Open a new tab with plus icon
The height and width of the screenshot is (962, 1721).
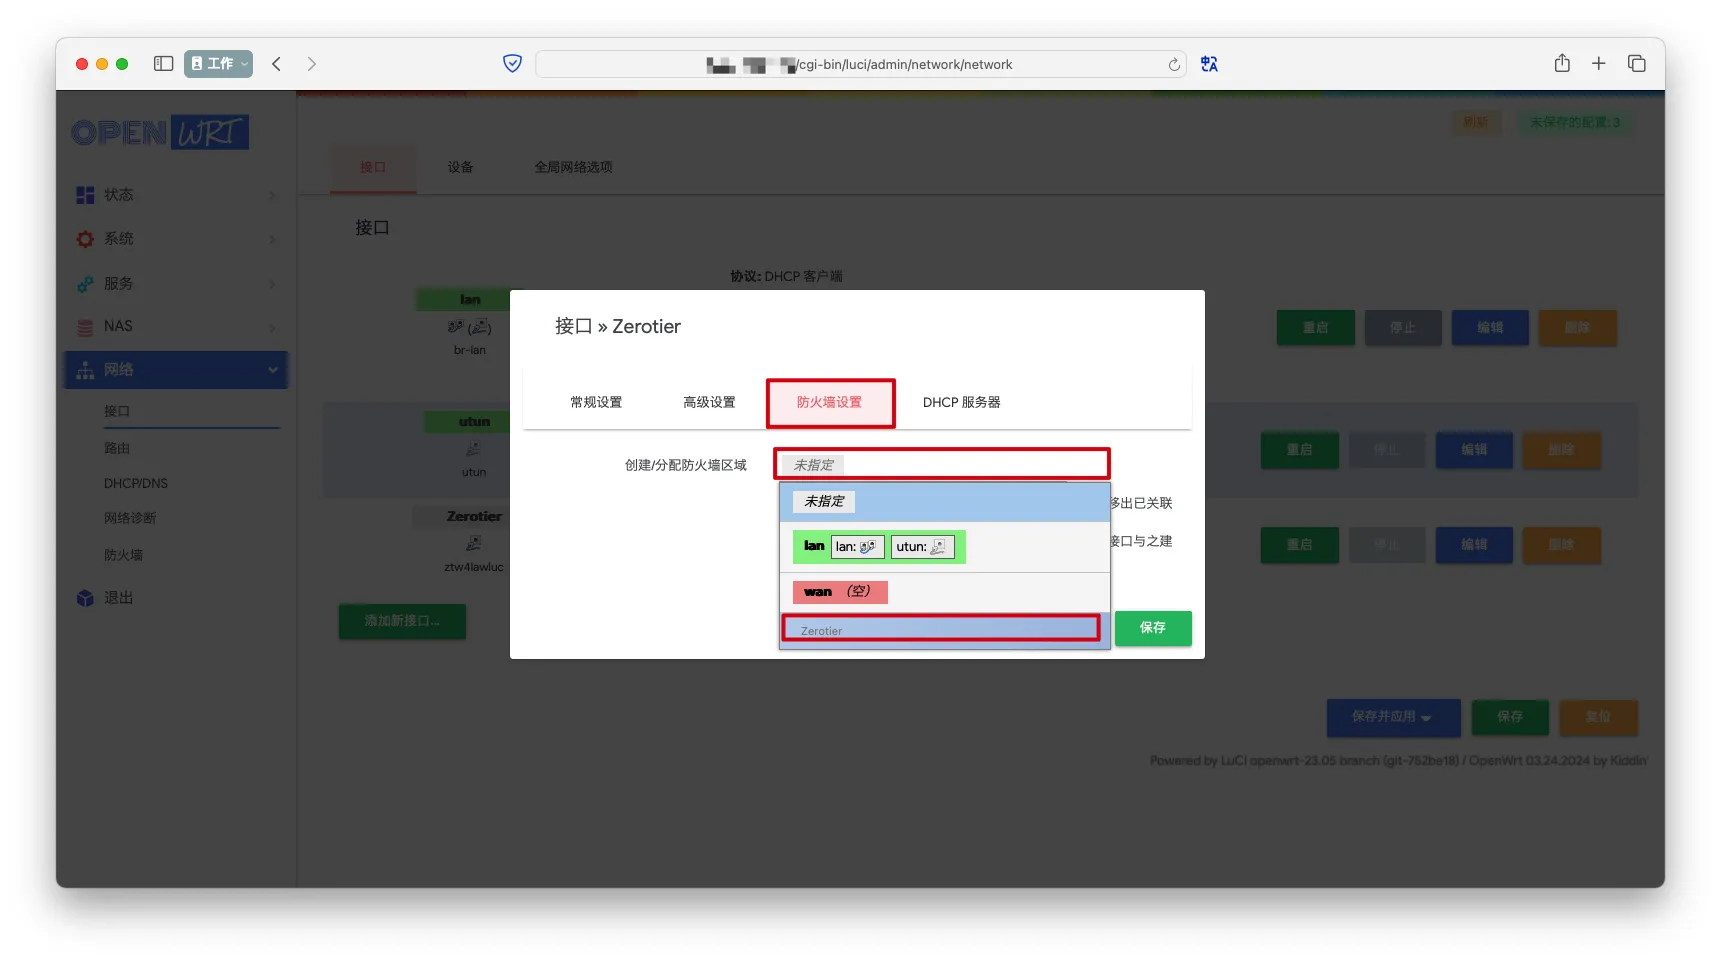tap(1598, 64)
